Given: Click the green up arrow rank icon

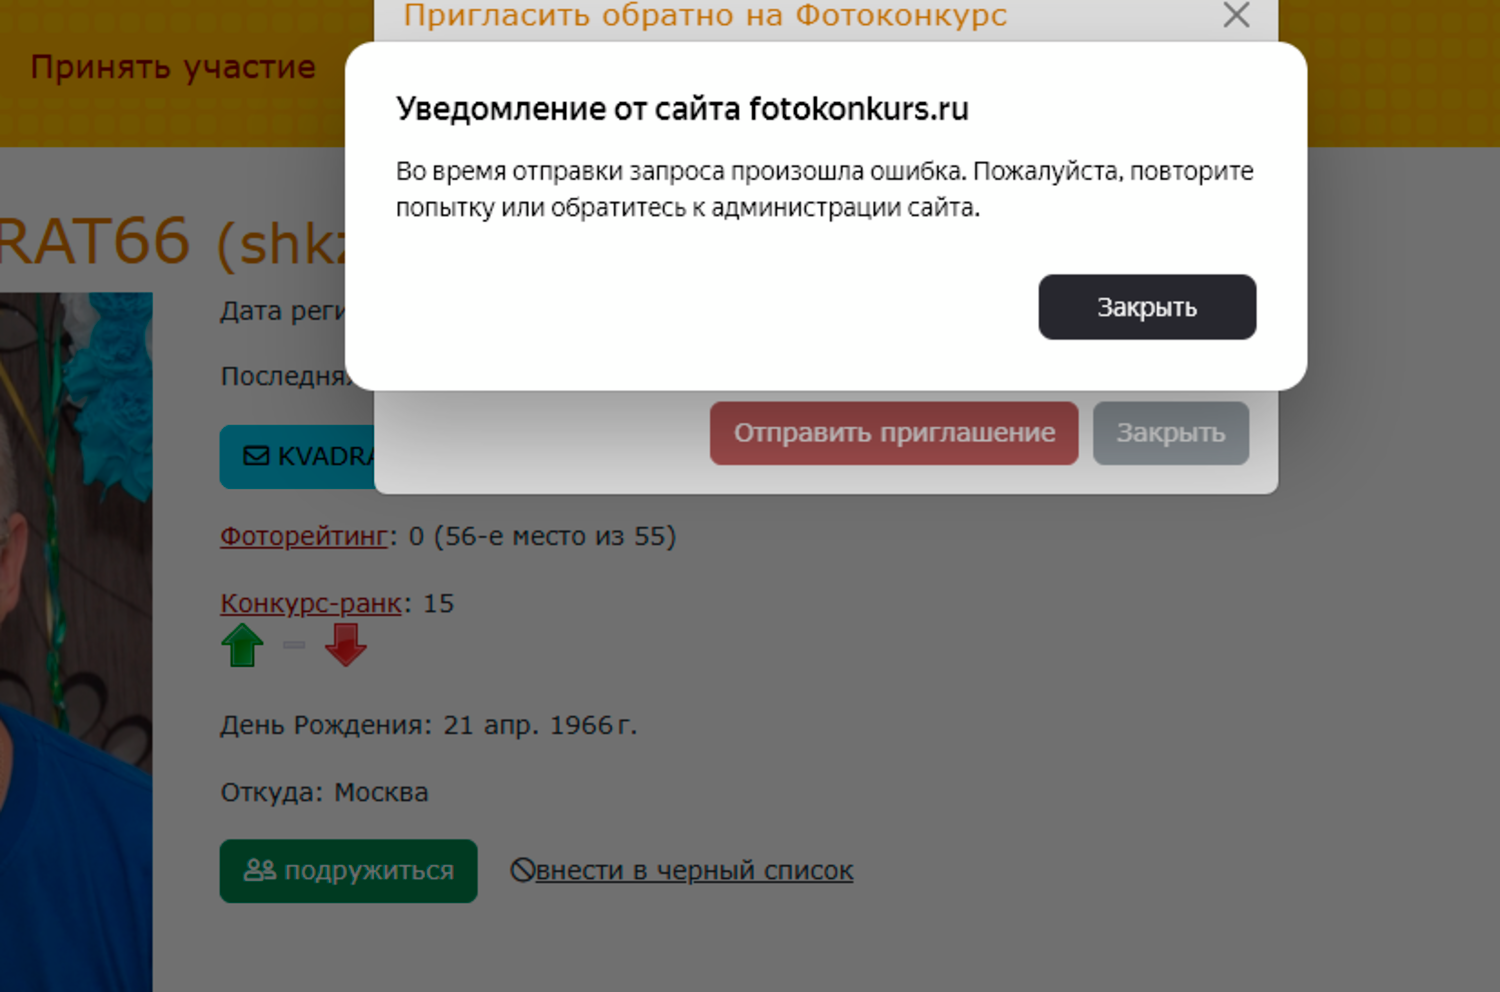Looking at the screenshot, I should (242, 645).
